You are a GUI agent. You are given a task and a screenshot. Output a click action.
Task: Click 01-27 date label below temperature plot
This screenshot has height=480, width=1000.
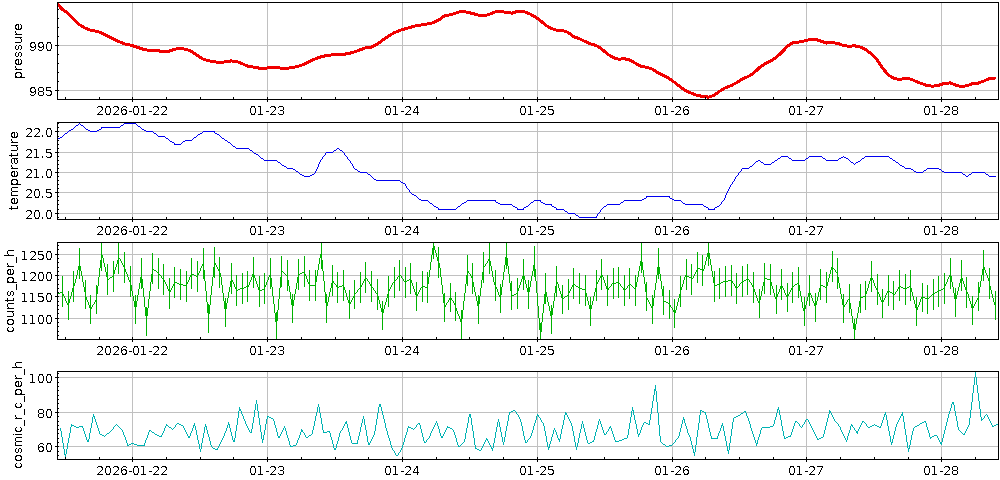(807, 231)
